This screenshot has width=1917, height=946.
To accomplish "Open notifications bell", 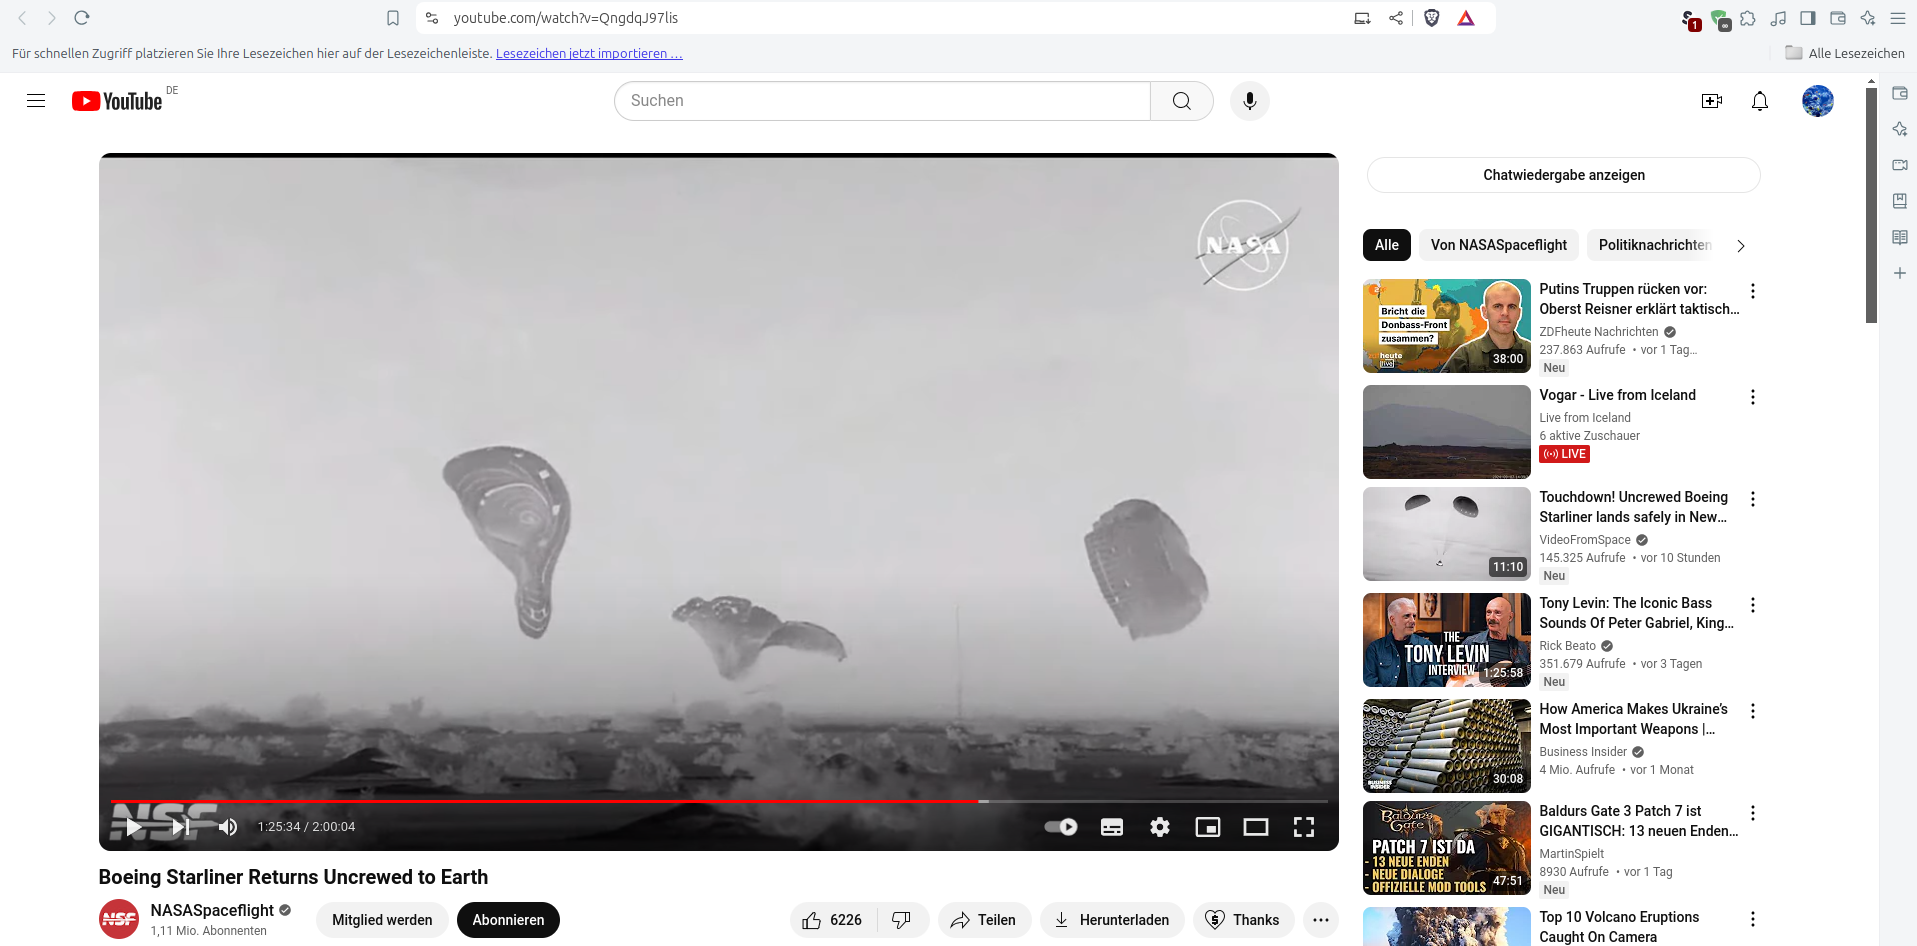I will click(x=1760, y=101).
